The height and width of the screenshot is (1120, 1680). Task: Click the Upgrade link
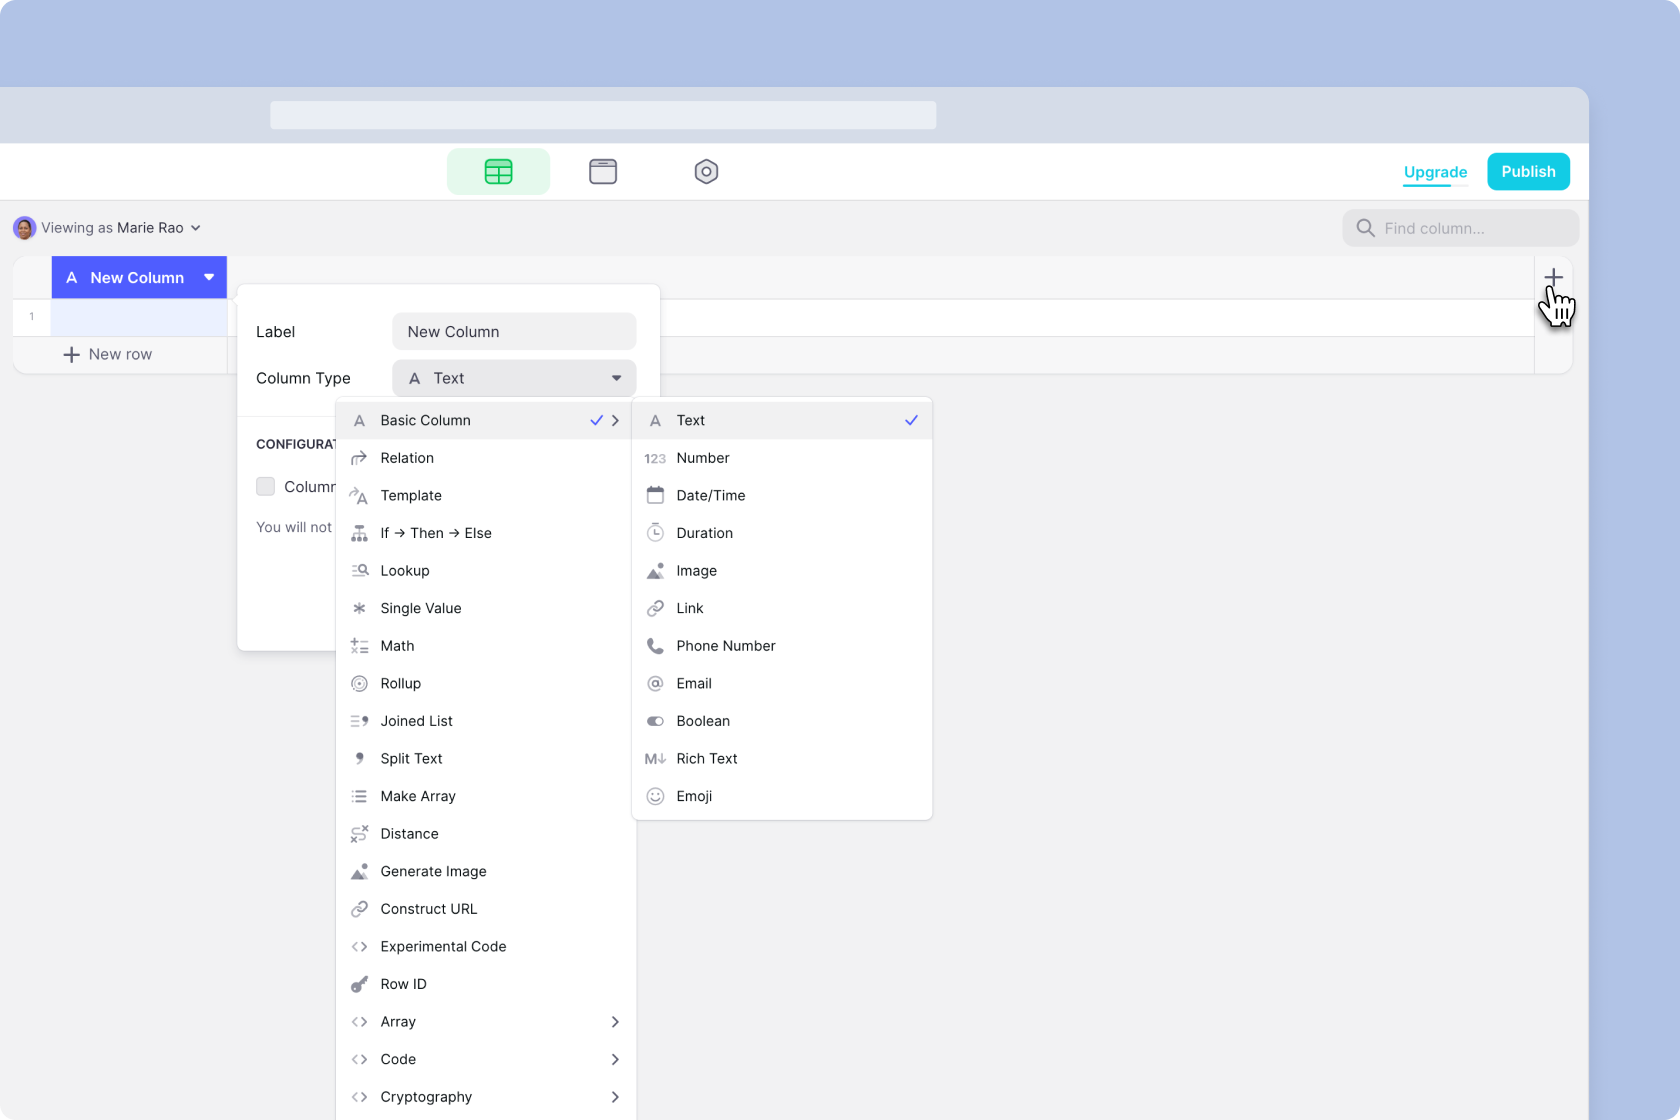pos(1435,172)
